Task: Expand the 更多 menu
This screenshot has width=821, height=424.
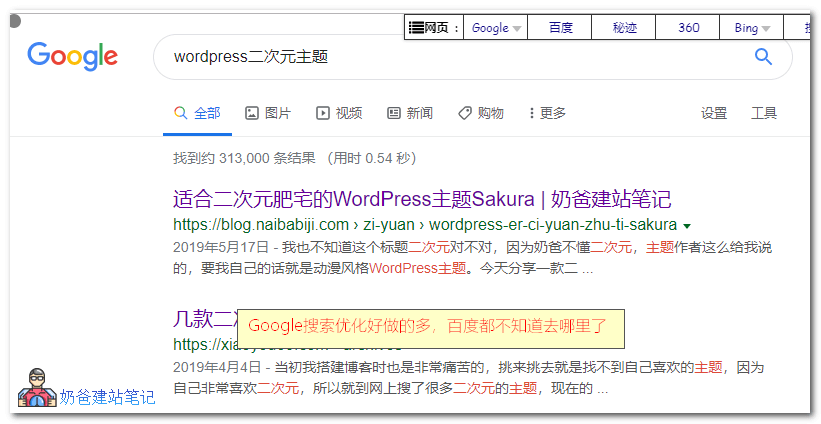Action: click(x=547, y=113)
